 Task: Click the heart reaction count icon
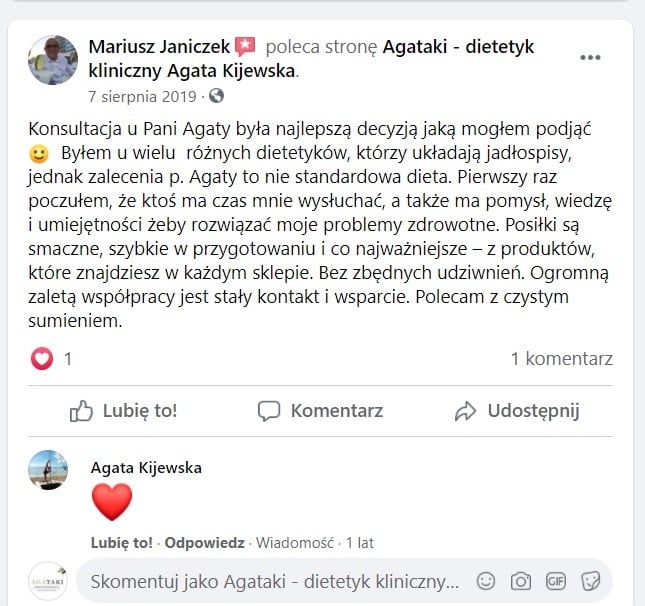click(x=42, y=359)
